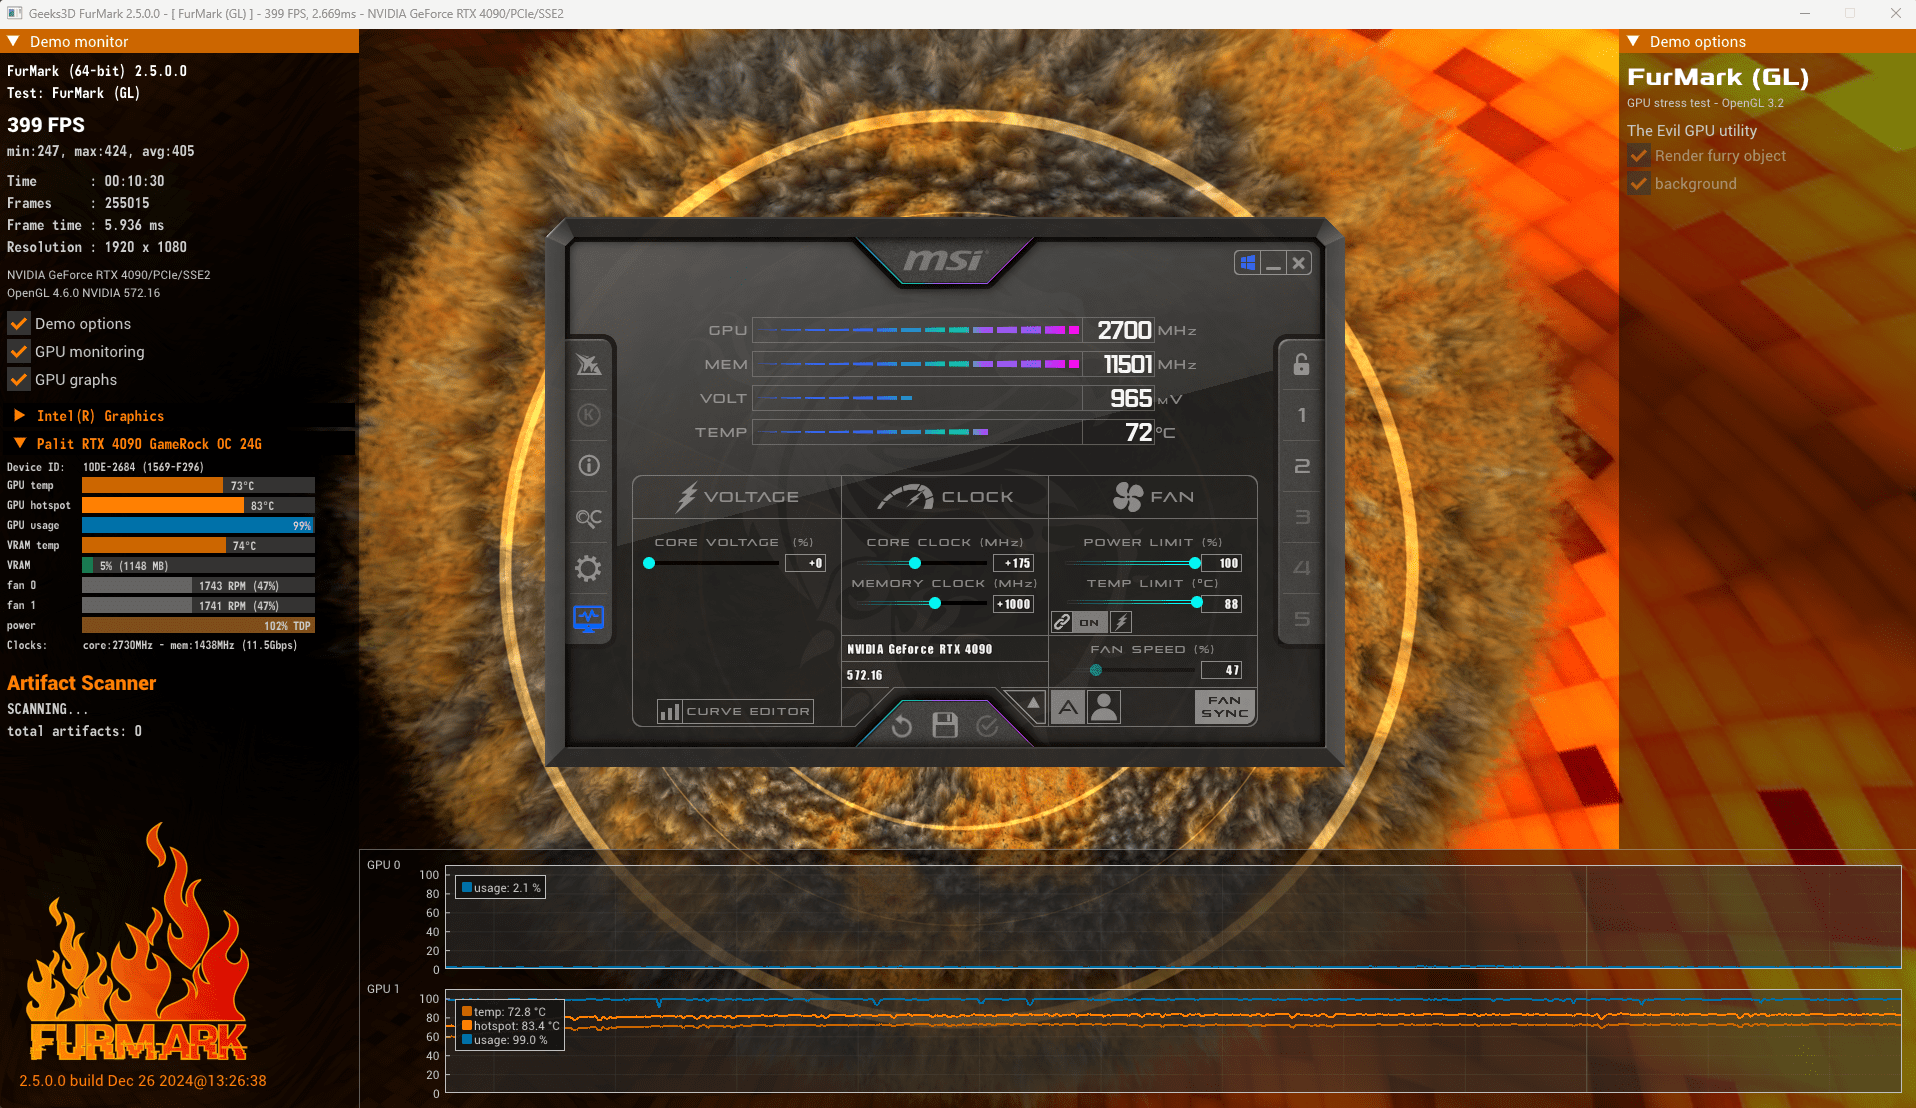Click the GPU 1 temp legend entry
Screen dimensions: 1916x1108
pos(504,1012)
